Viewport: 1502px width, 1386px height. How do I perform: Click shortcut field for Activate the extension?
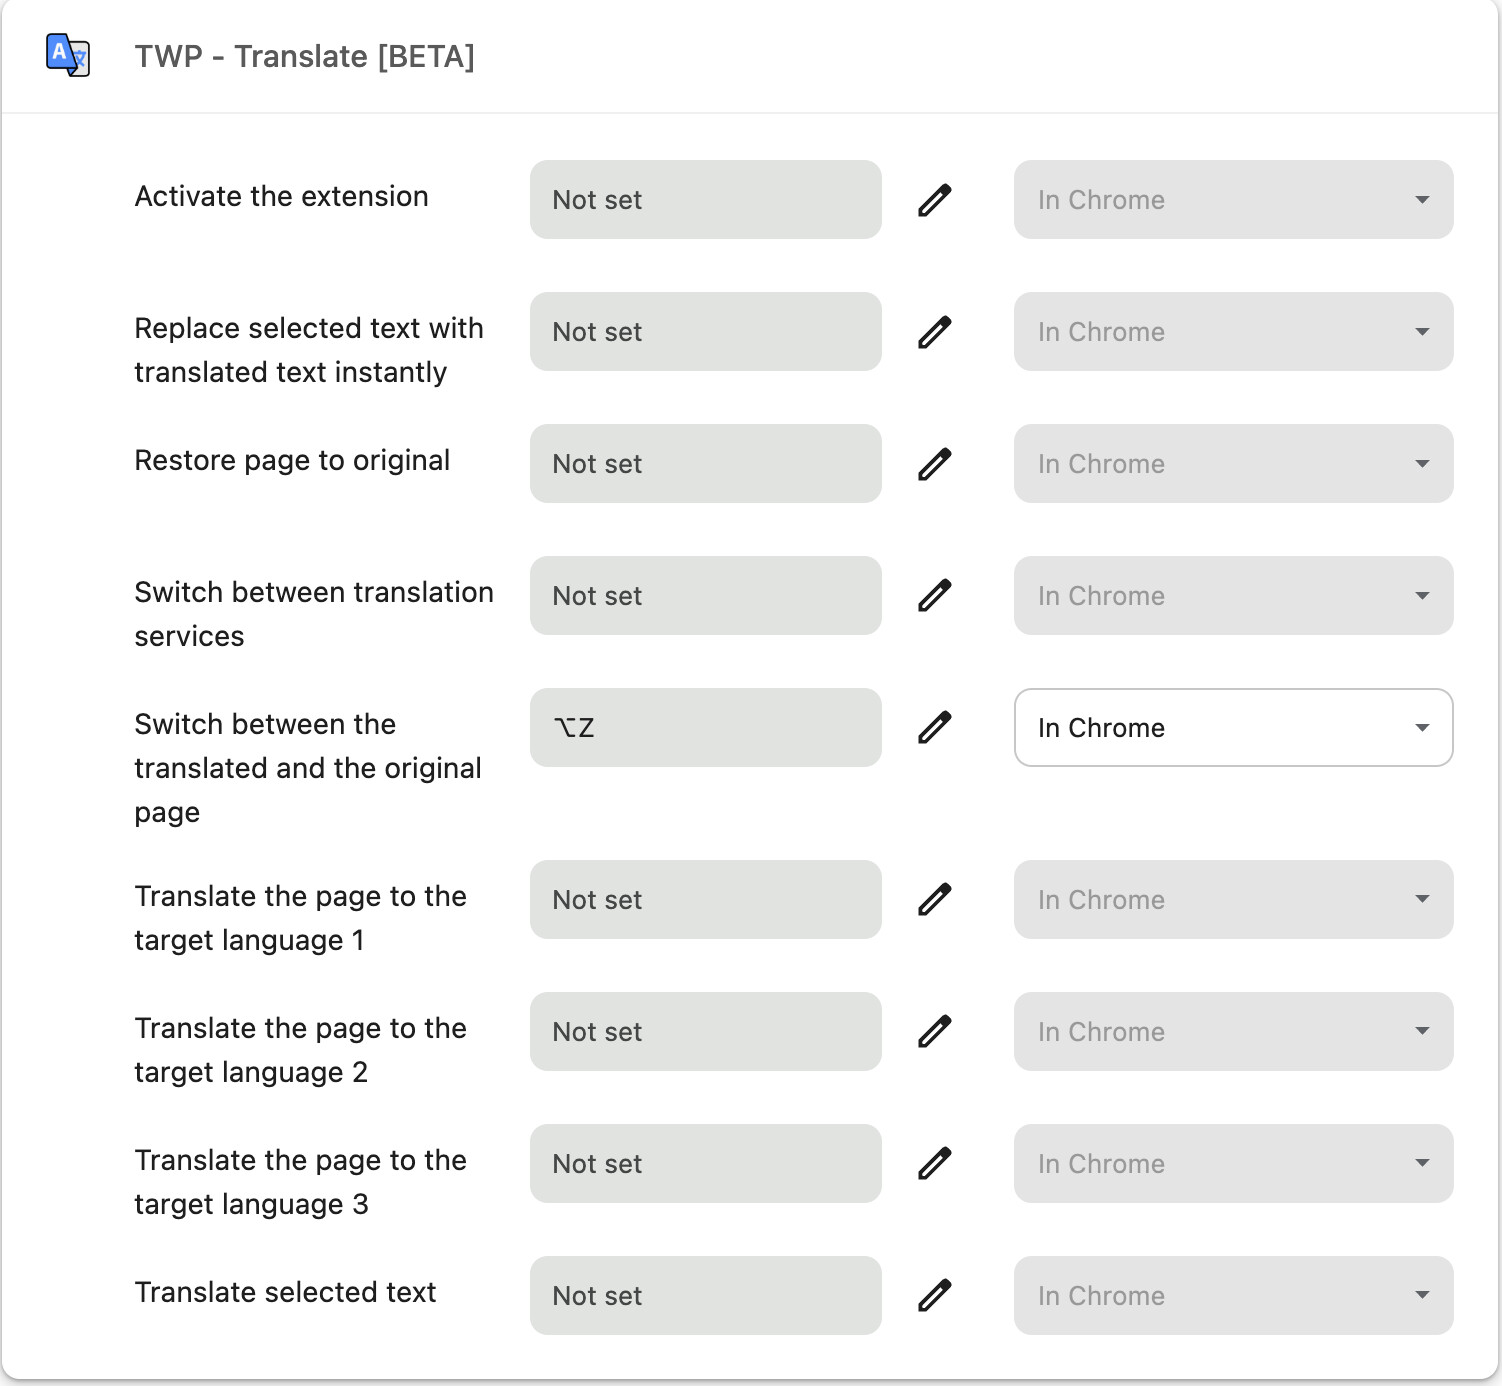tap(705, 200)
